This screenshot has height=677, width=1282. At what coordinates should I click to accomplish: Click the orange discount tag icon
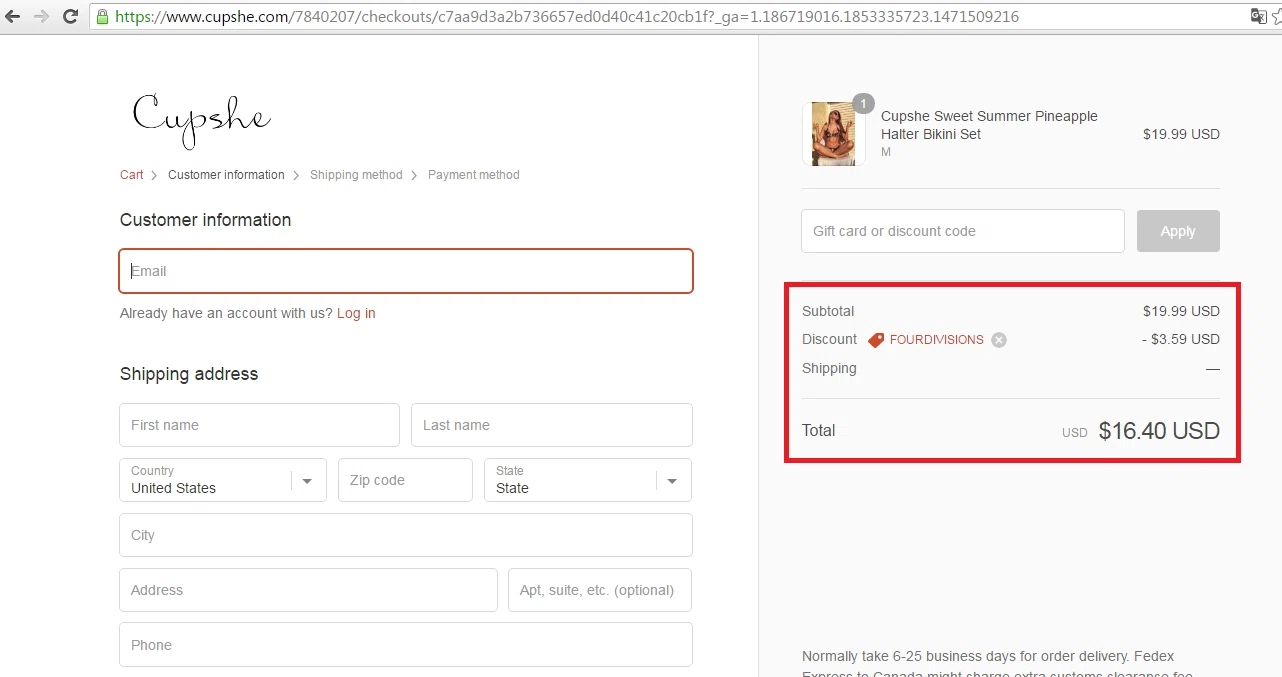[x=876, y=340]
